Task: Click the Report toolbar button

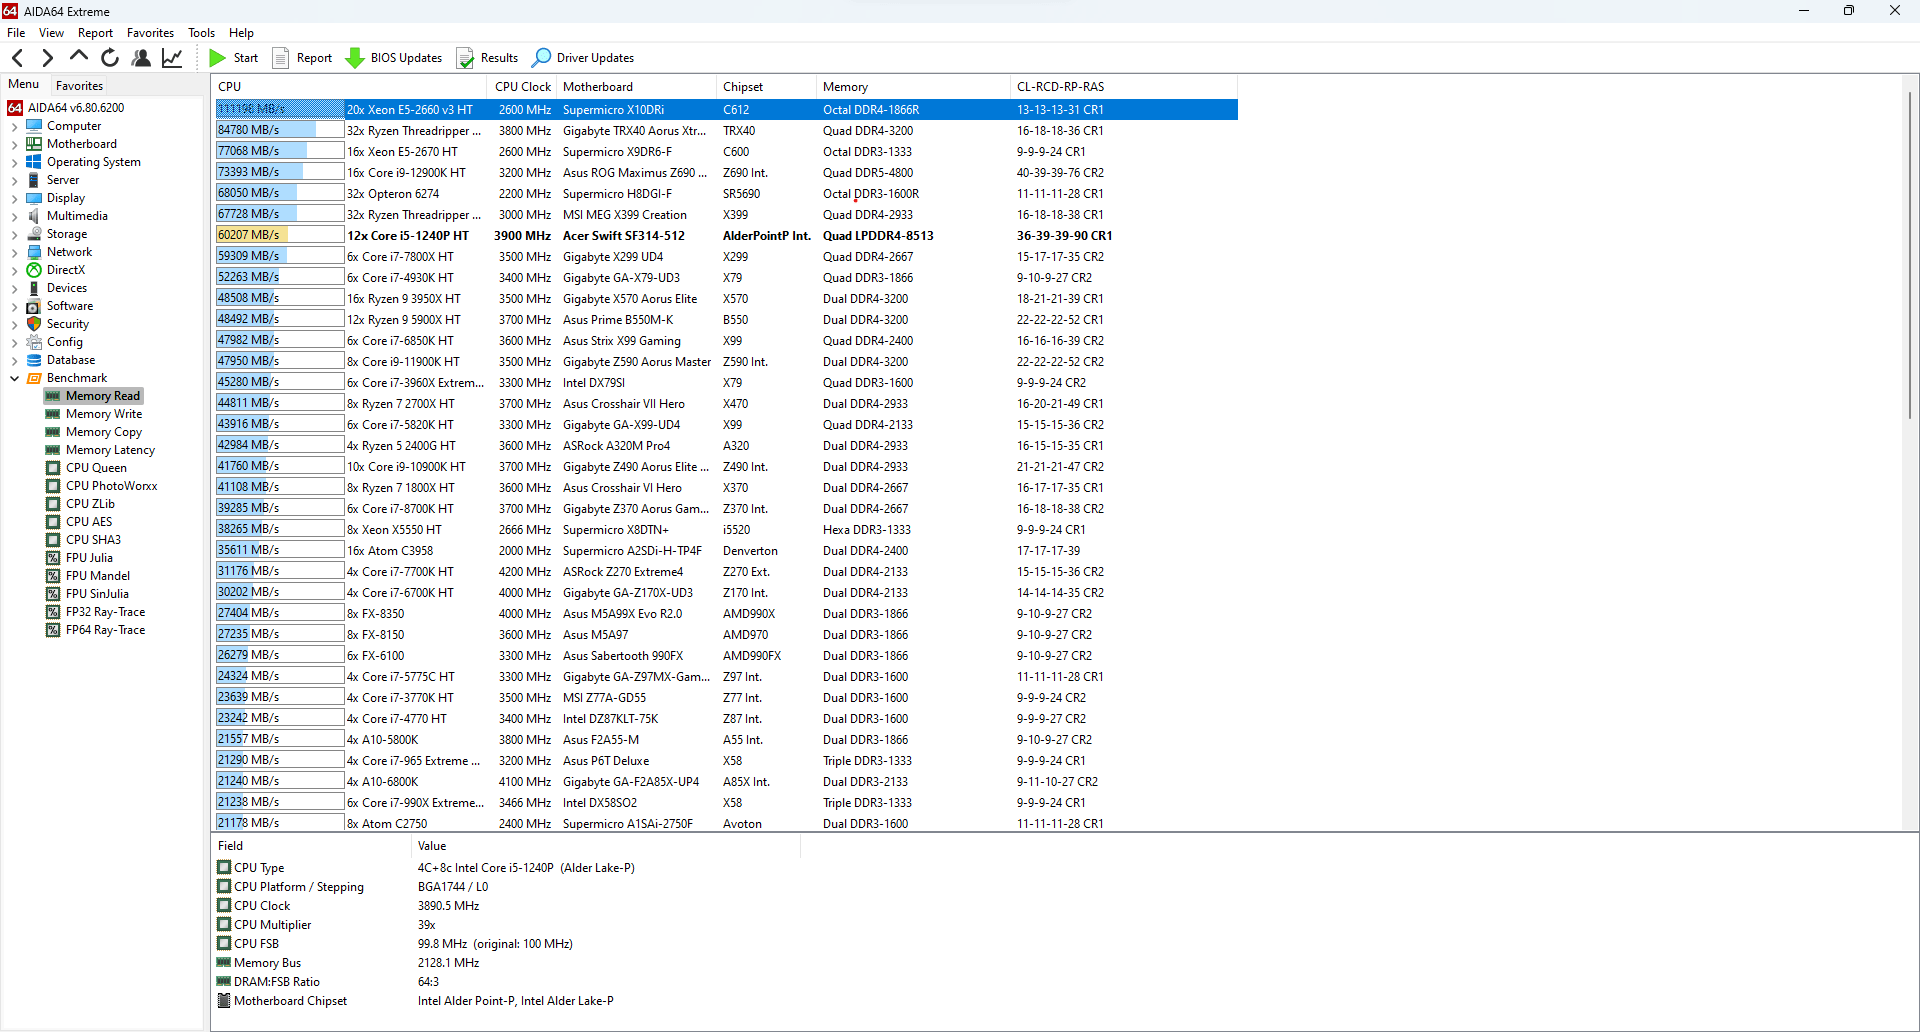Action: point(302,58)
